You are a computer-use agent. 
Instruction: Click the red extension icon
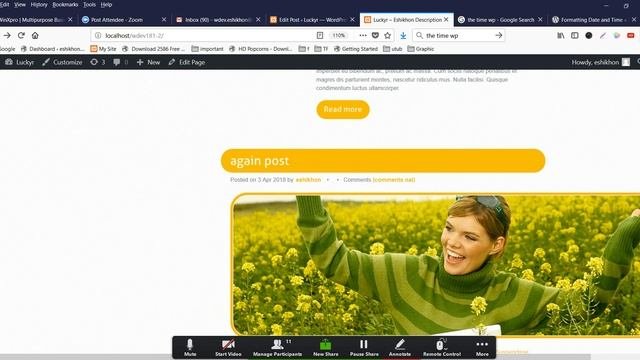pos(631,36)
